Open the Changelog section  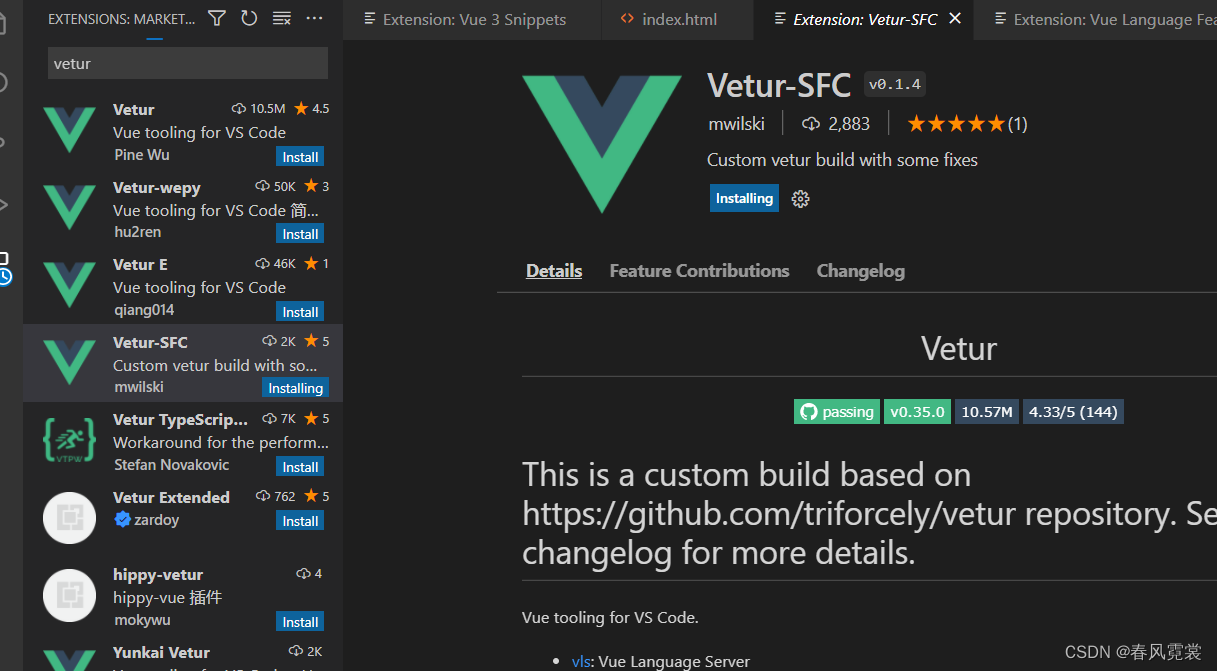[x=860, y=271]
